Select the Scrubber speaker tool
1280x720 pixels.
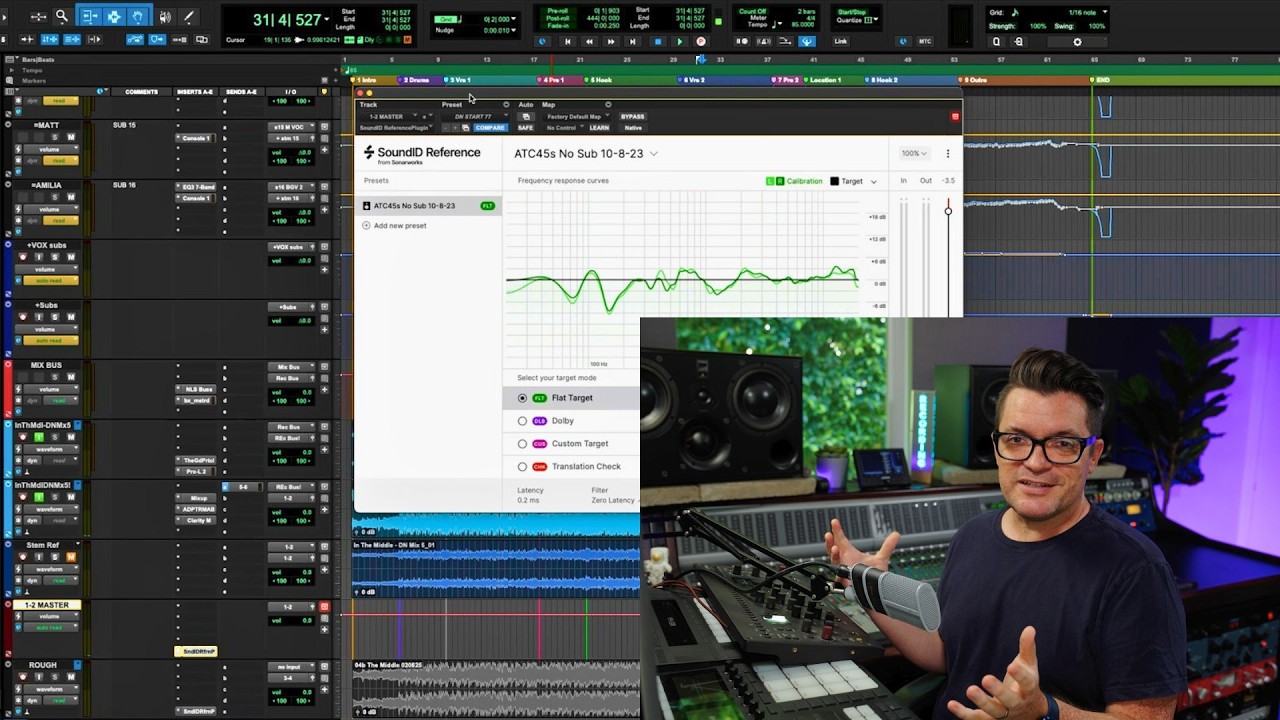(164, 16)
